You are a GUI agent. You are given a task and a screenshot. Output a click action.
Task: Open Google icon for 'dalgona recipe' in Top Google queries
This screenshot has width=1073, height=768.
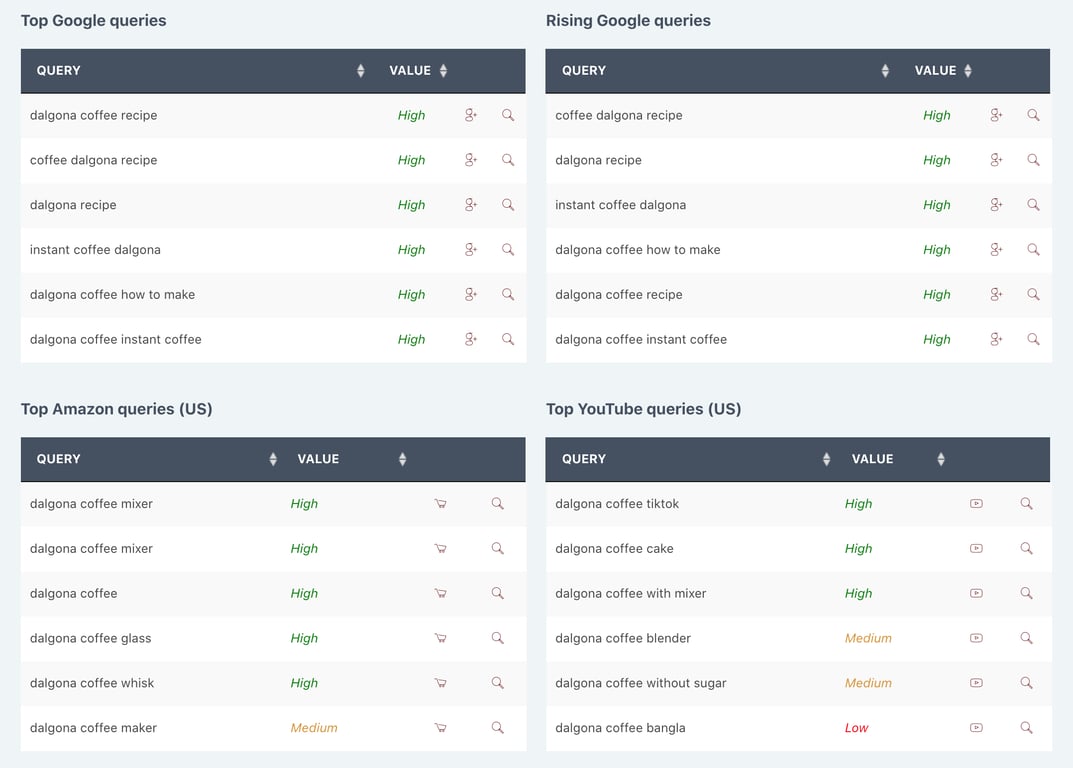tap(471, 205)
